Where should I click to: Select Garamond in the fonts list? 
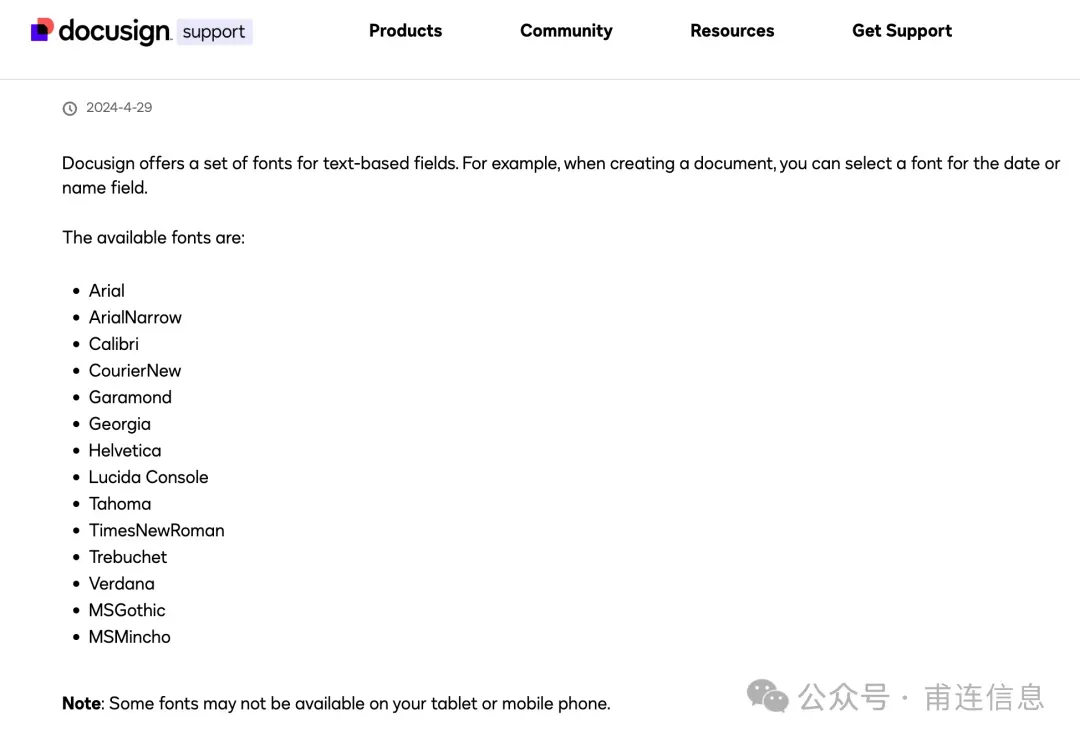(x=130, y=397)
